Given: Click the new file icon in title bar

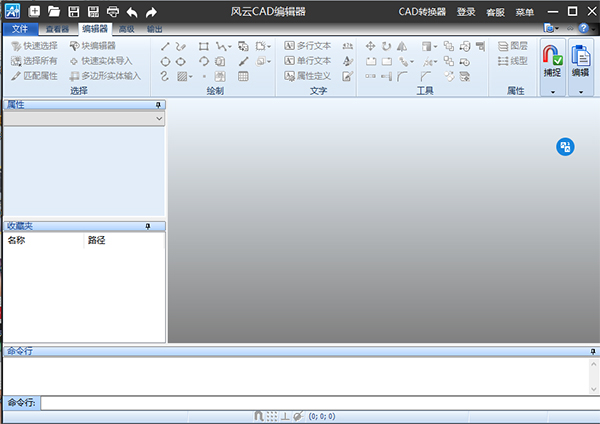Looking at the screenshot, I should (x=35, y=11).
